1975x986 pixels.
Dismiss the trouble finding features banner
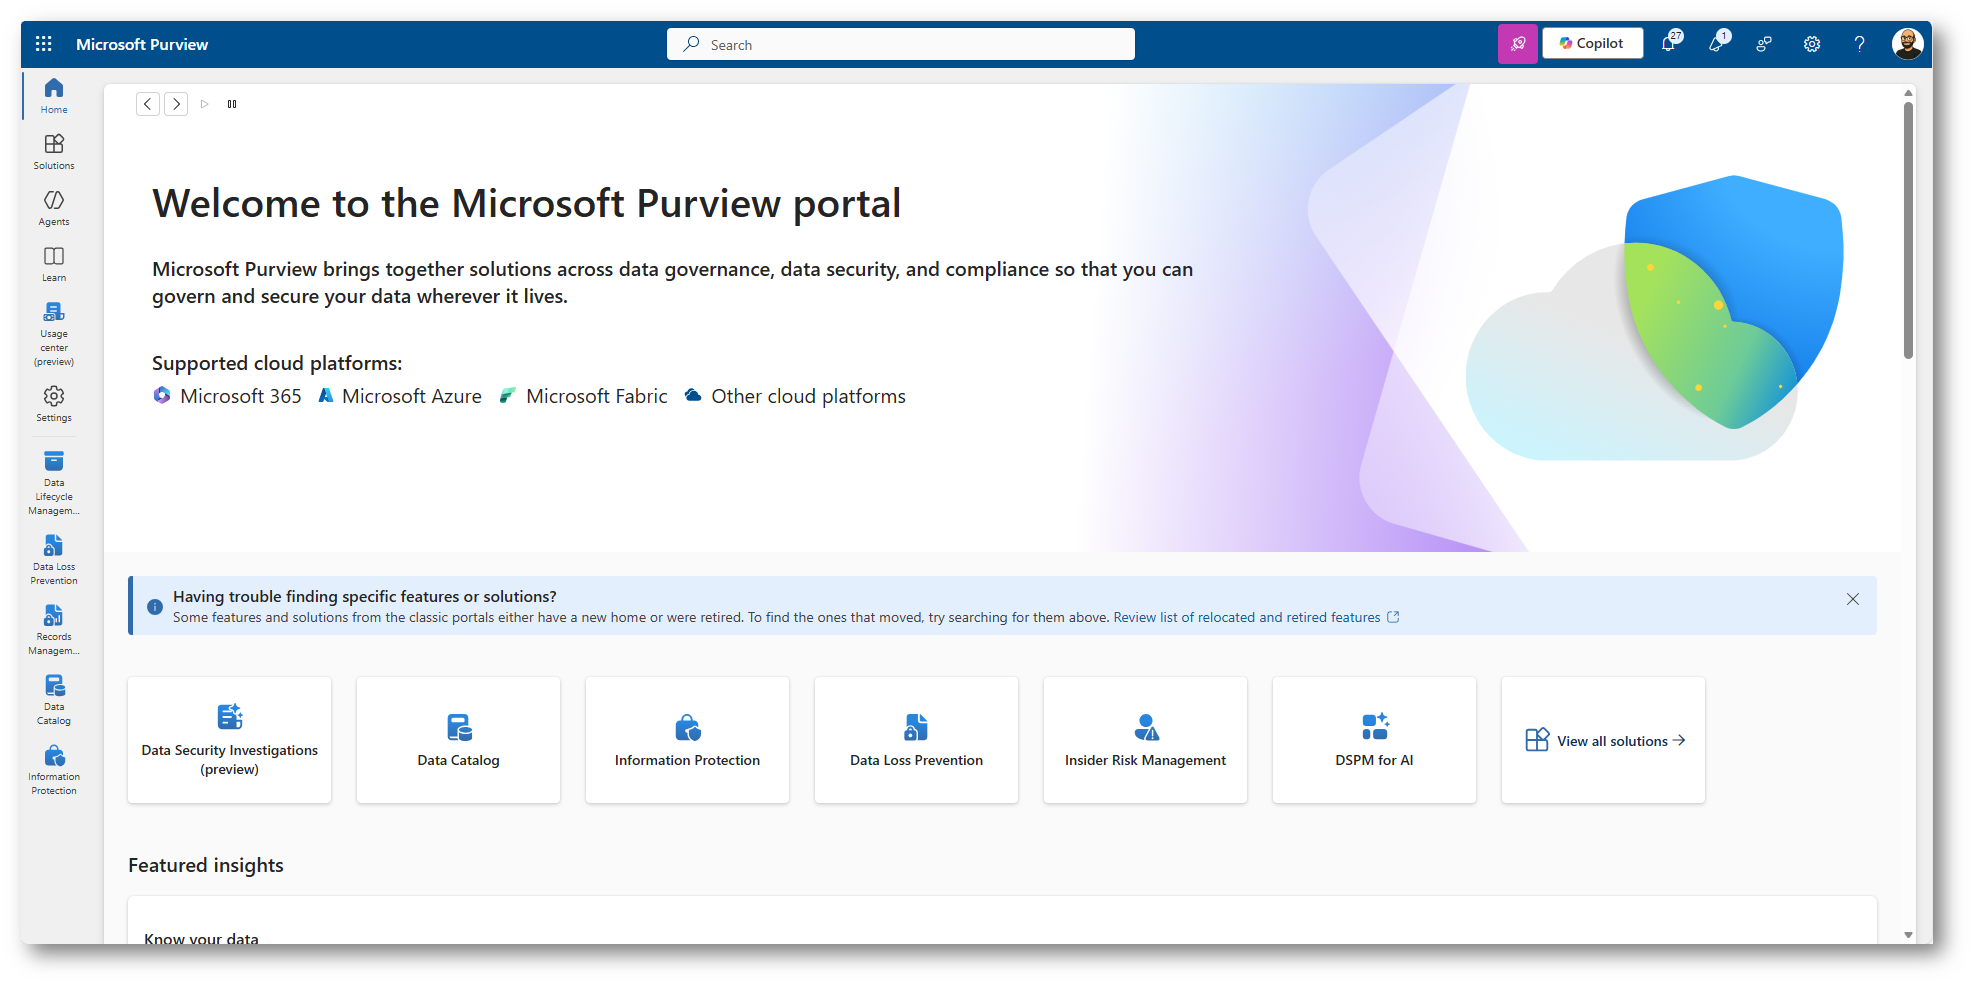click(1853, 599)
